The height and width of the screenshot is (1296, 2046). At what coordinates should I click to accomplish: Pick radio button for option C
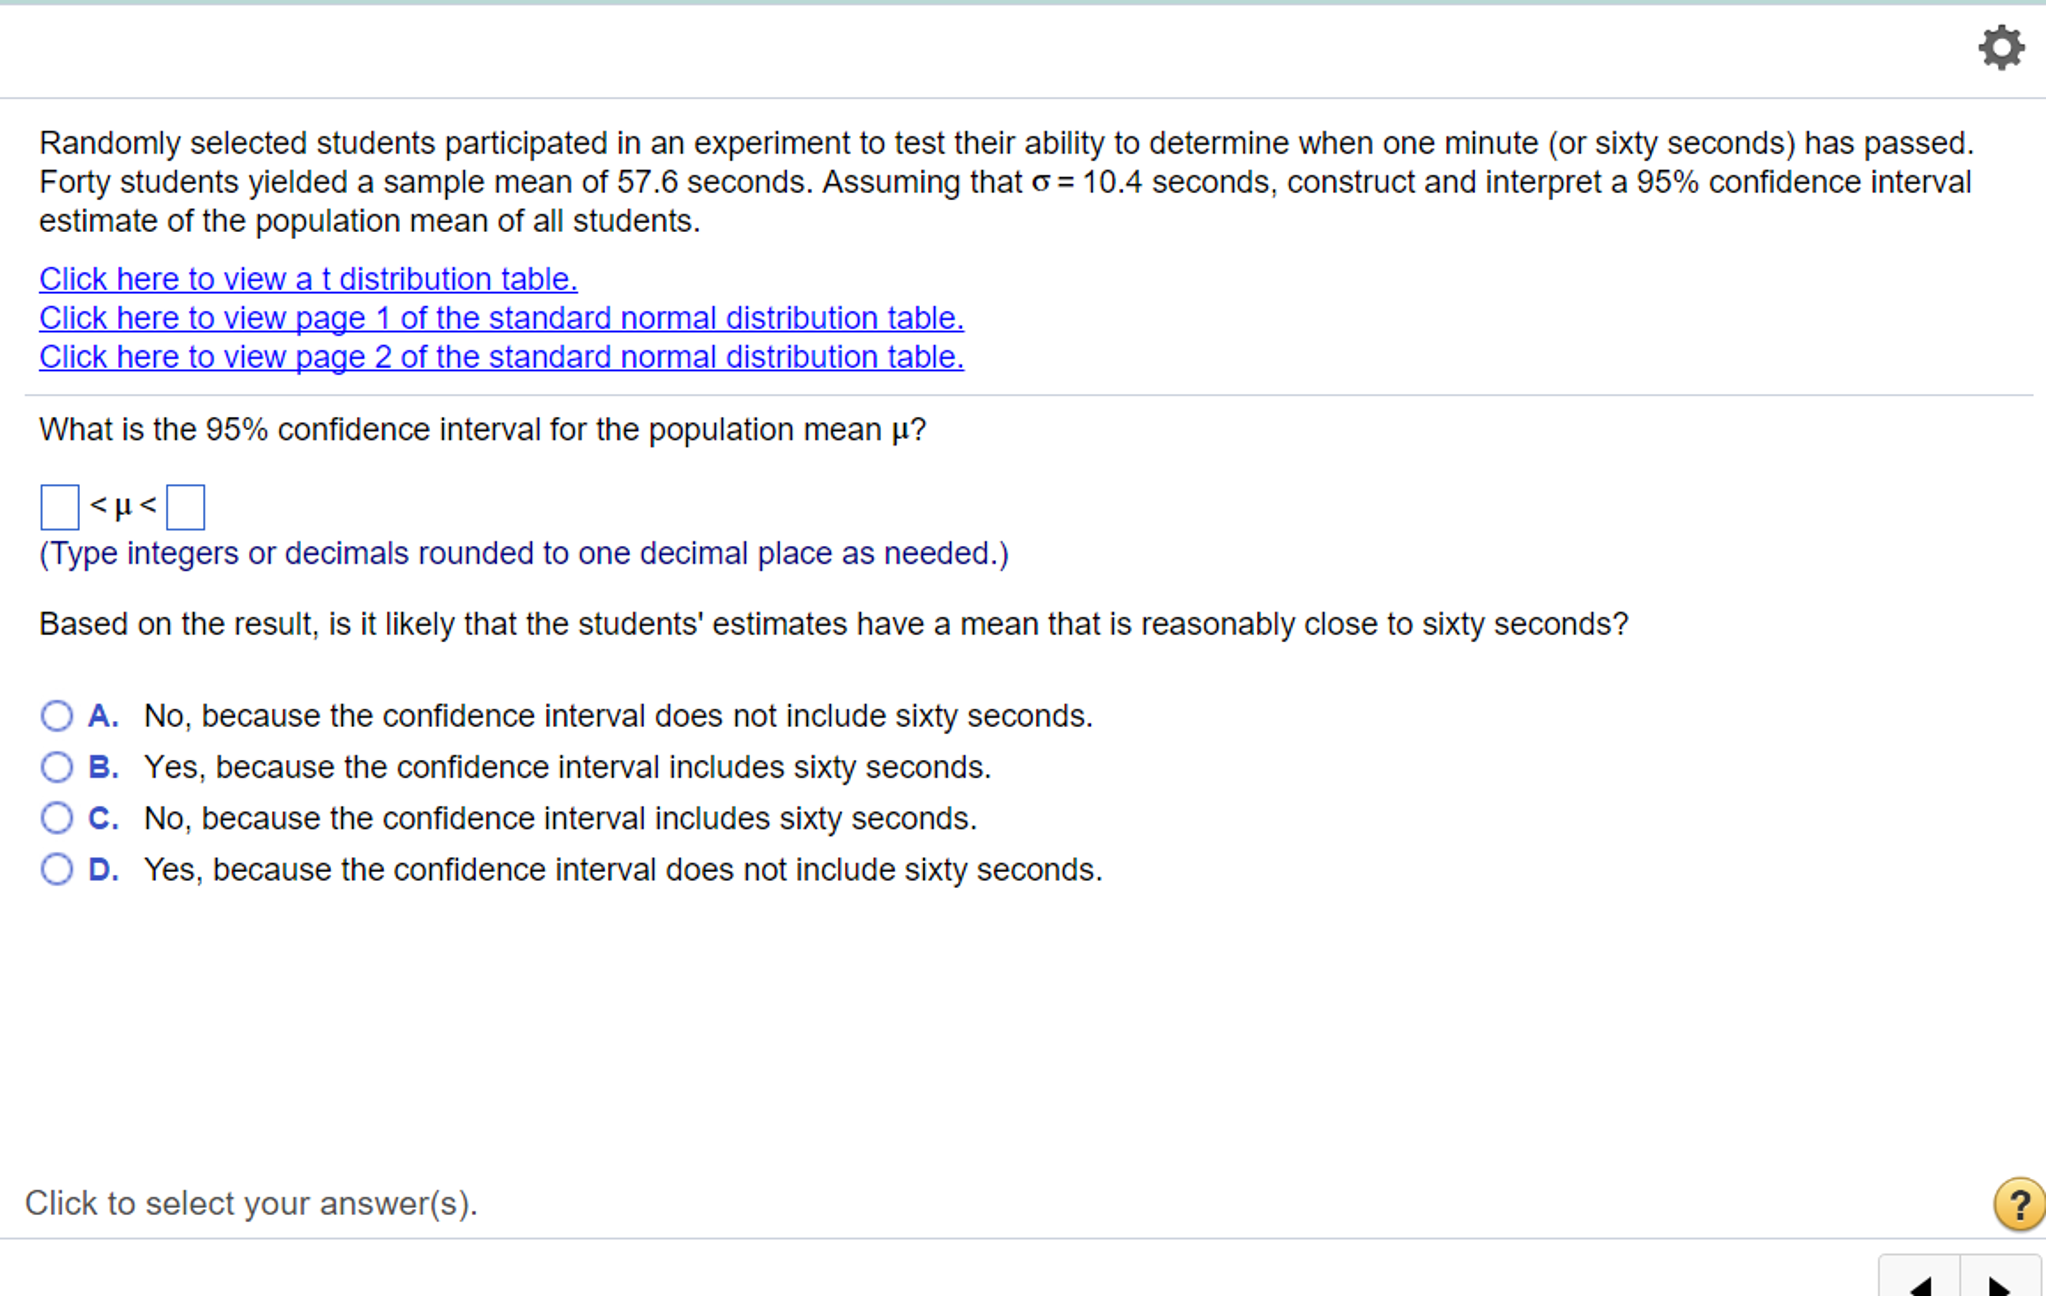click(x=57, y=818)
